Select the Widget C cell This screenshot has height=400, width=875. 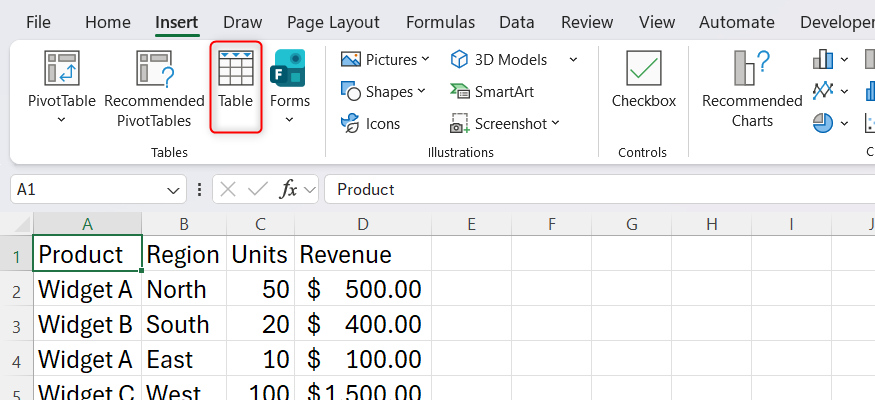pyautogui.click(x=87, y=389)
